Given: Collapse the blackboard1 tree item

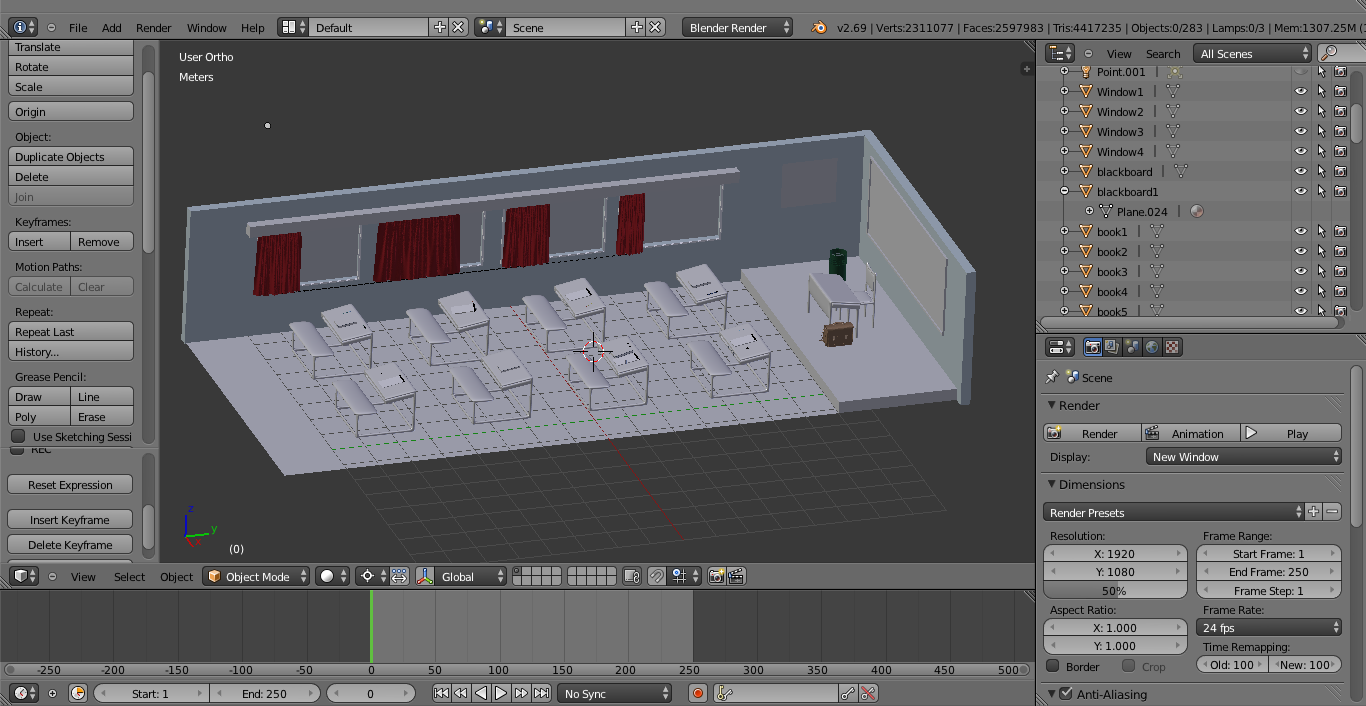Looking at the screenshot, I should point(1065,191).
